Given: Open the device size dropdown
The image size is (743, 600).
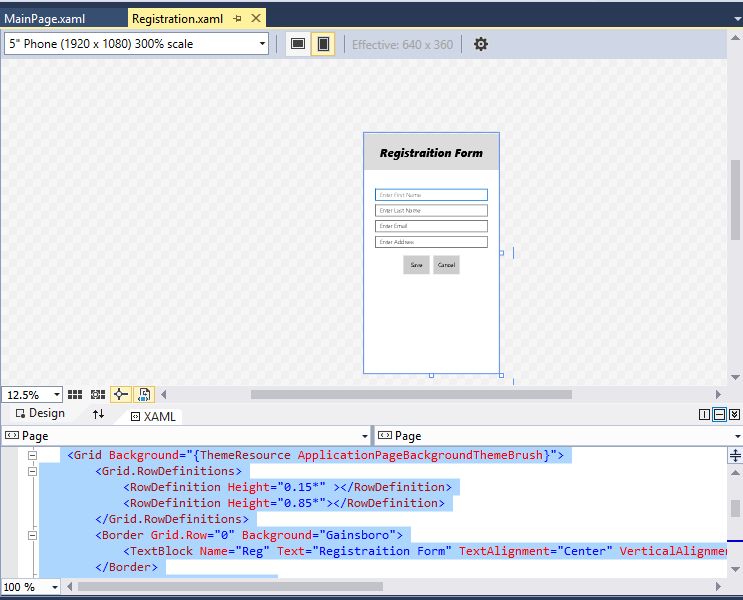Looking at the screenshot, I should [263, 44].
